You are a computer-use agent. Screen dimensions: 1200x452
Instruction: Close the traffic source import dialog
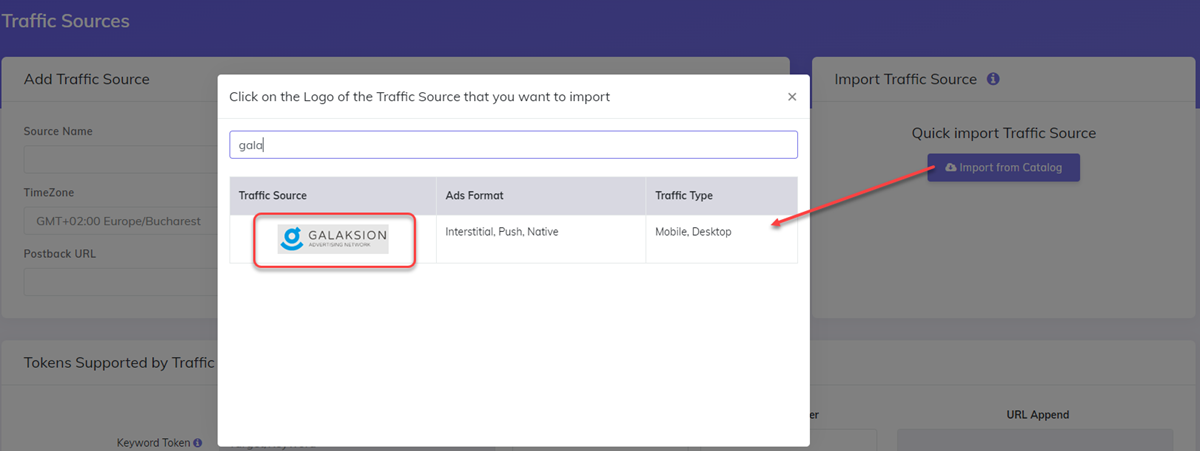[x=791, y=97]
